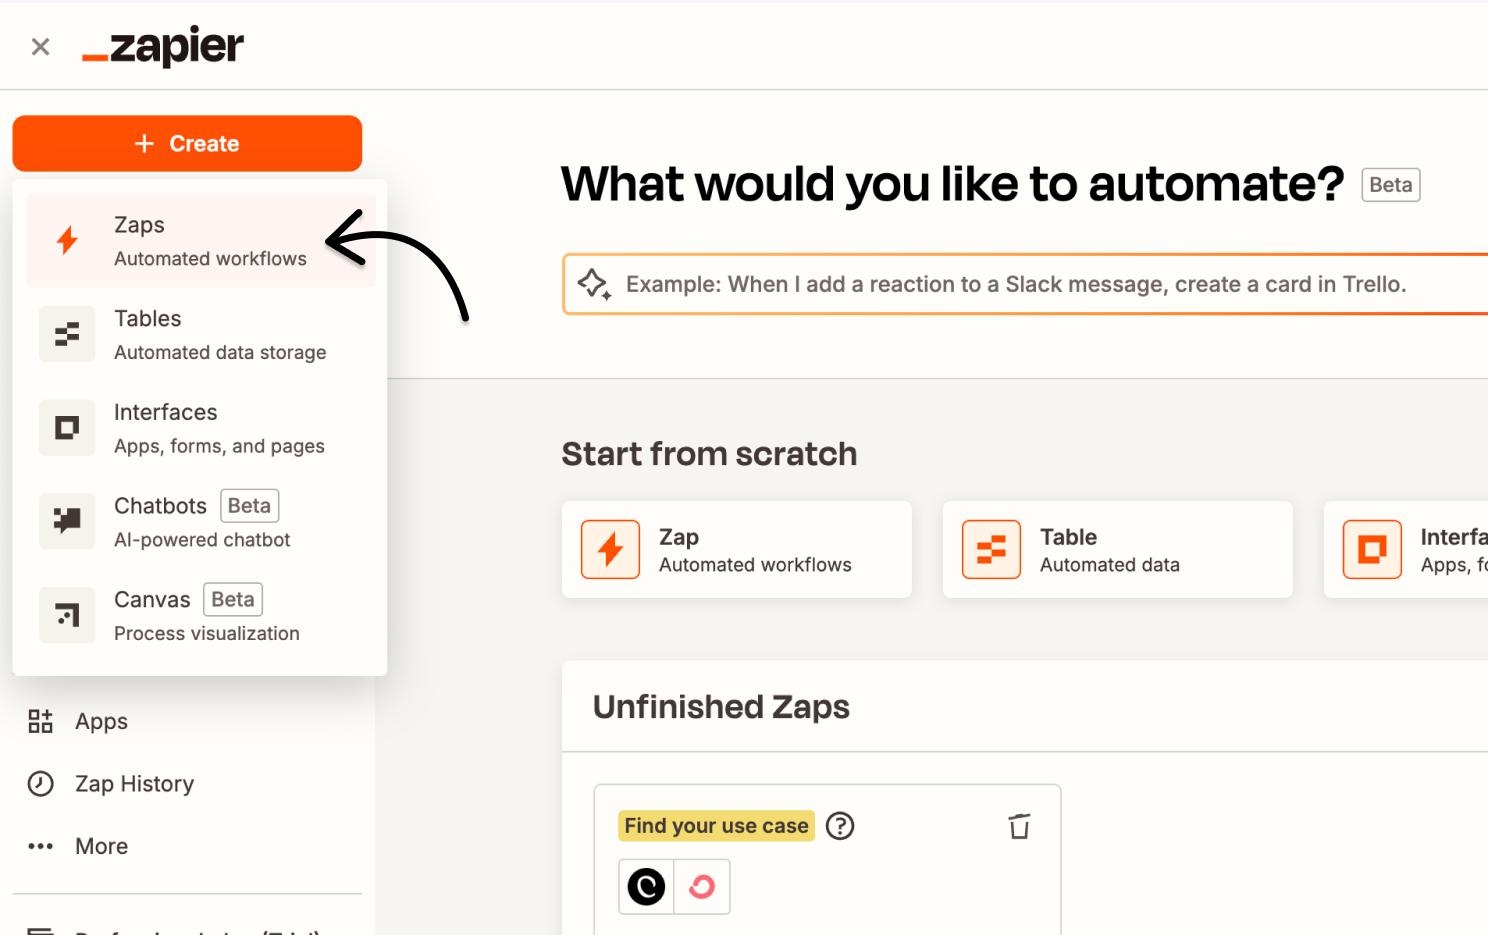The height and width of the screenshot is (935, 1488).
Task: Click the automation example input field
Action: pyautogui.click(x=1020, y=284)
